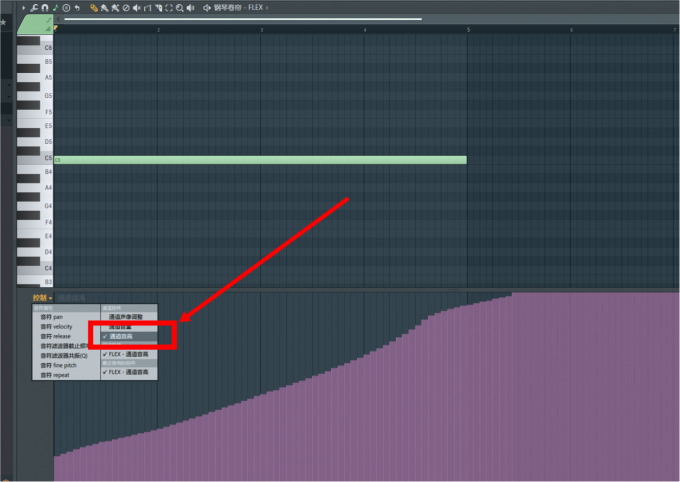Click the green C5 note in piano roll

tap(260, 160)
